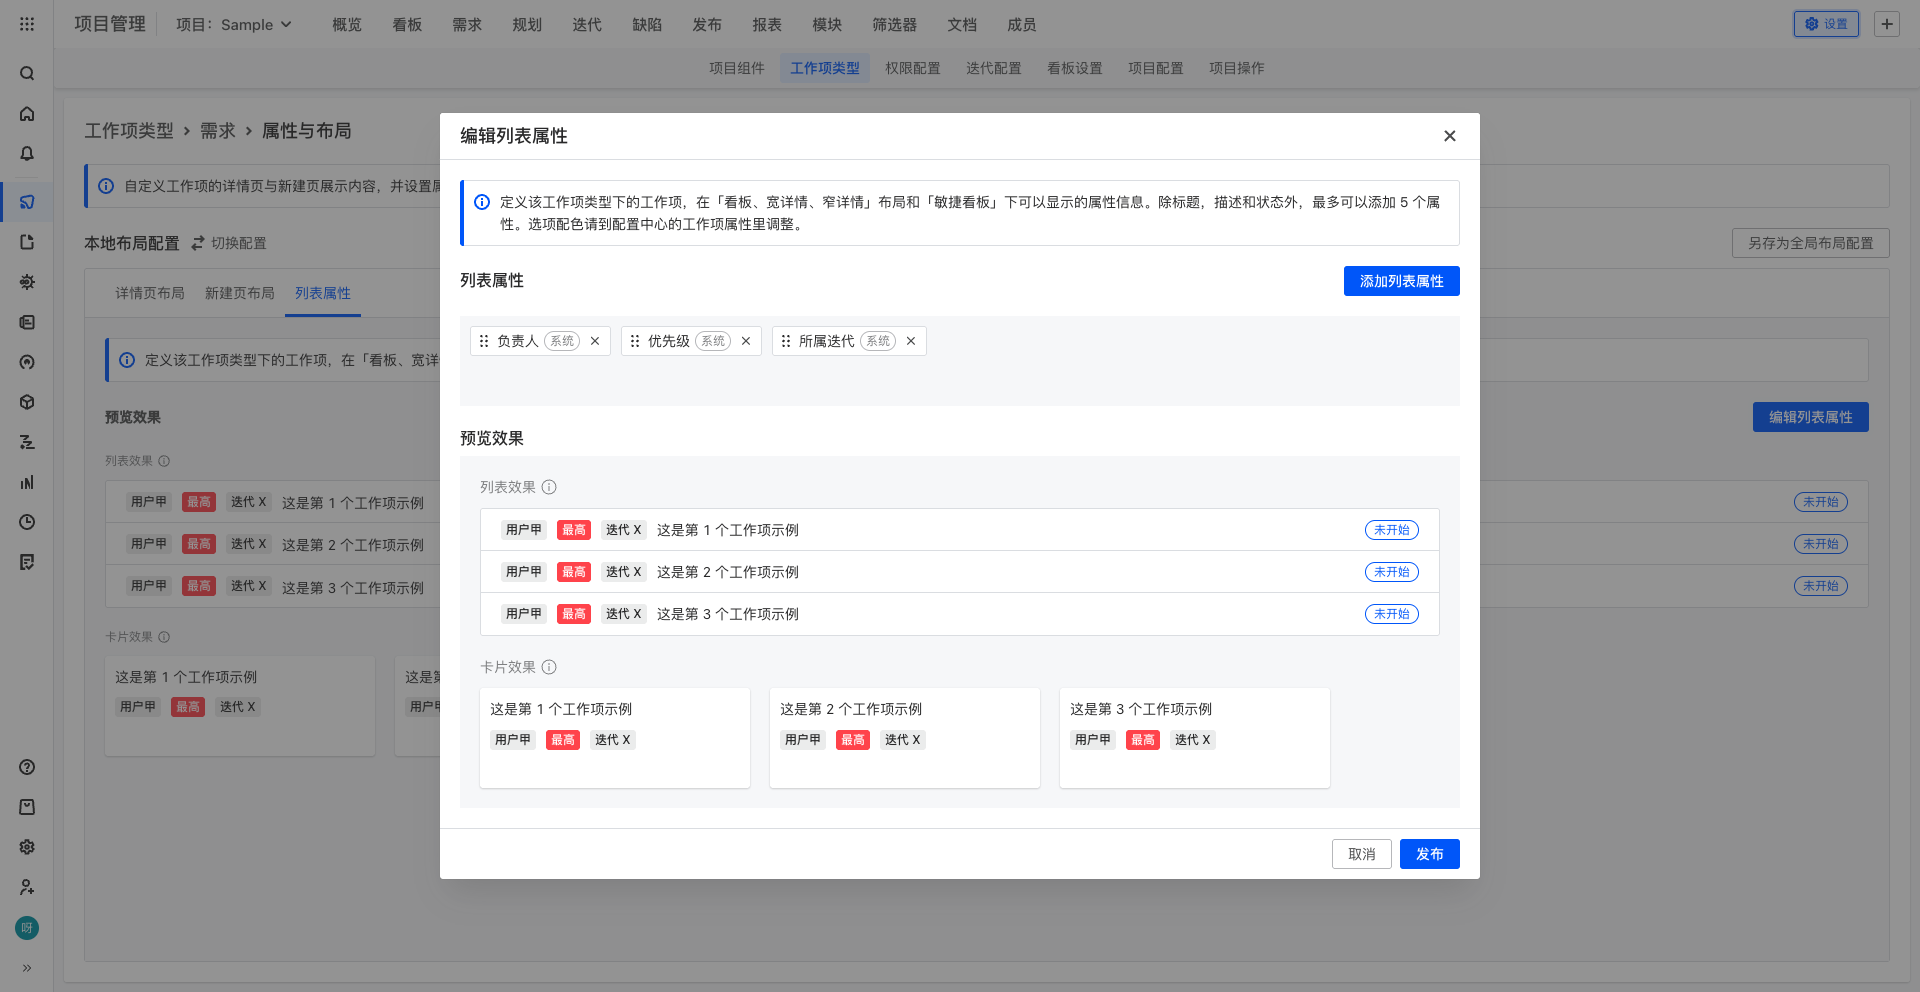1920x992 pixels.
Task: Open the bug/defect icon in sidebar
Action: (x=27, y=282)
